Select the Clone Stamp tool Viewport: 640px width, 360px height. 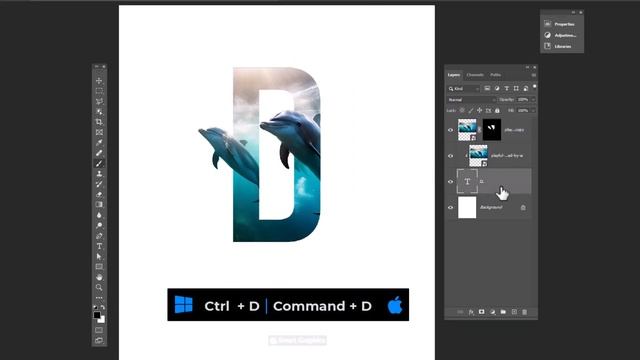[x=99, y=174]
